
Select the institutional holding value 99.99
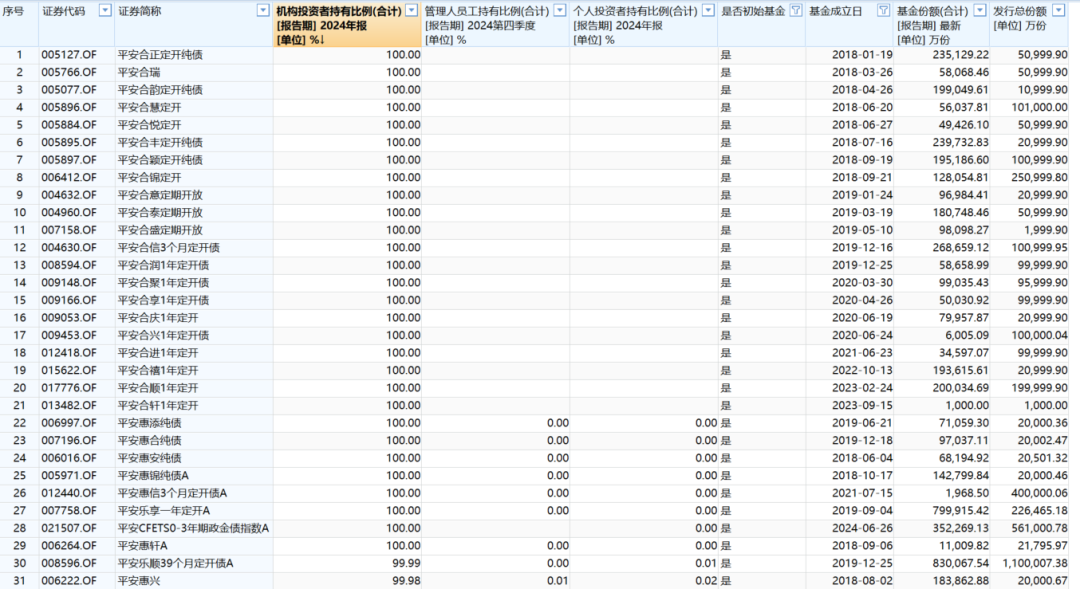[x=406, y=564]
